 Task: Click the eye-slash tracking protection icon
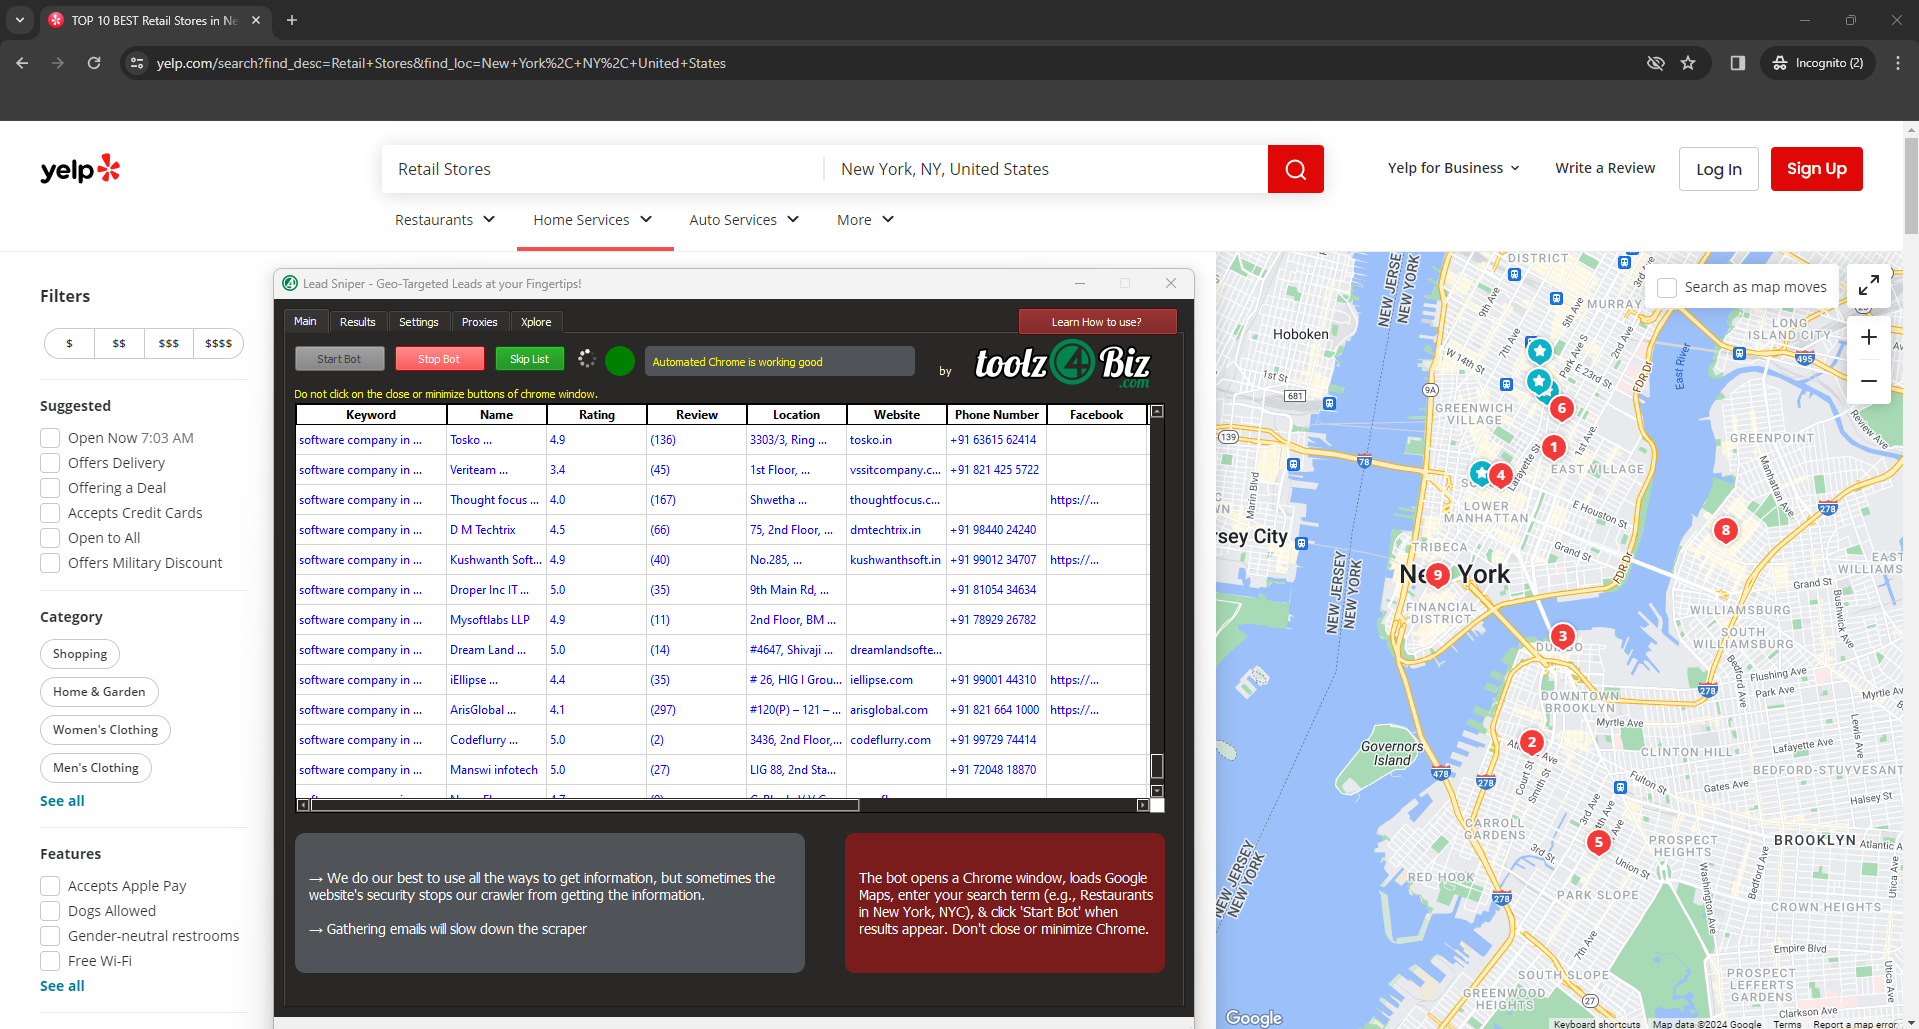[1656, 63]
